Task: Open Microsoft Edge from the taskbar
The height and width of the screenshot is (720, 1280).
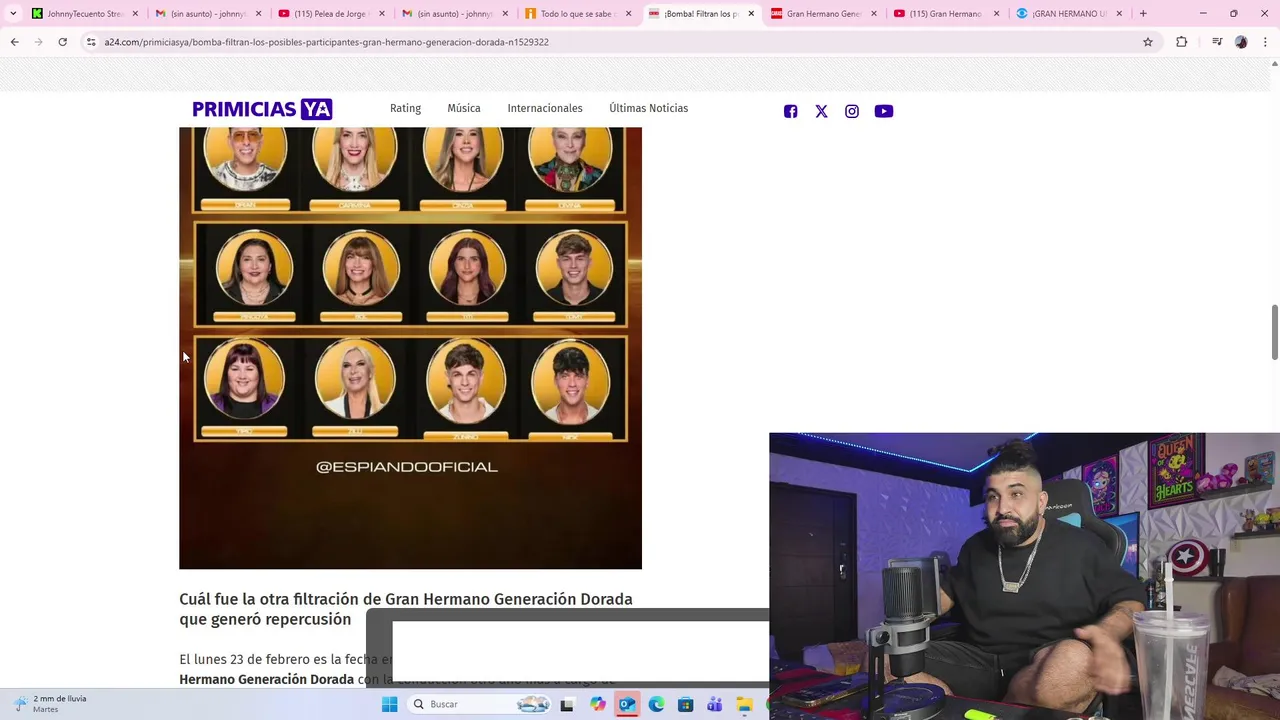Action: click(656, 704)
